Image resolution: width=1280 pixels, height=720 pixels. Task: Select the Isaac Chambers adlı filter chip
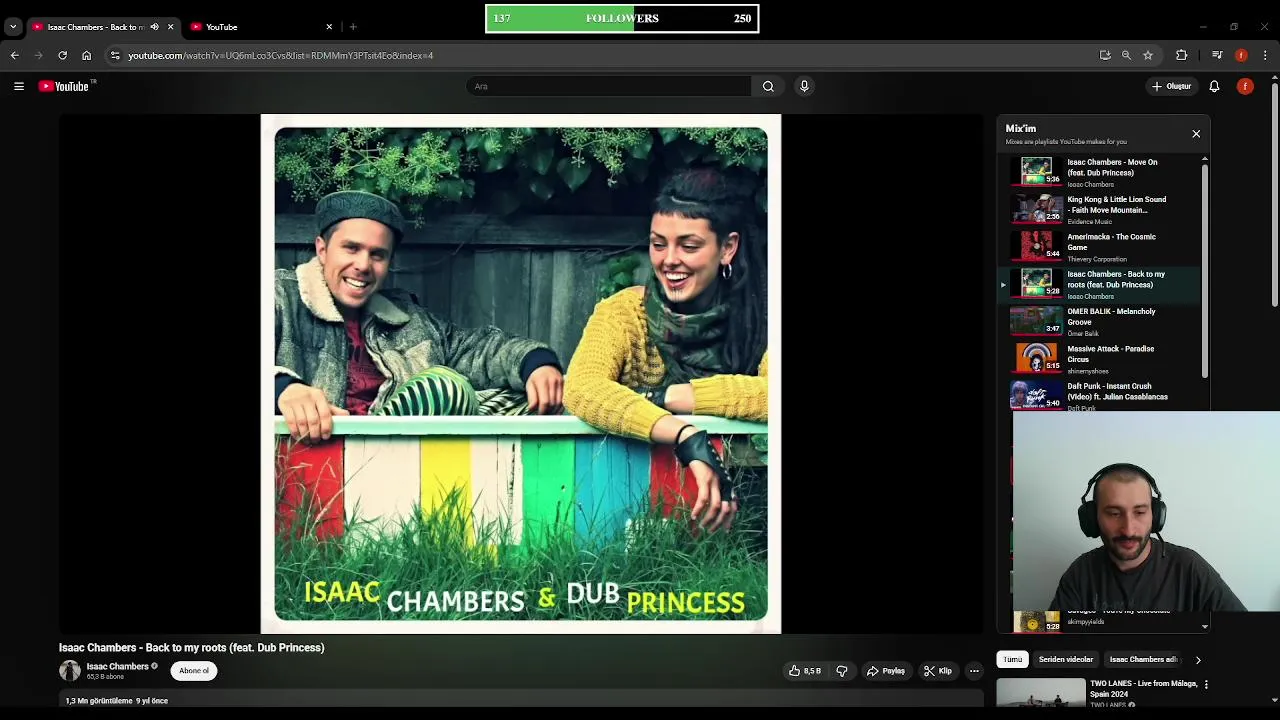click(1143, 660)
